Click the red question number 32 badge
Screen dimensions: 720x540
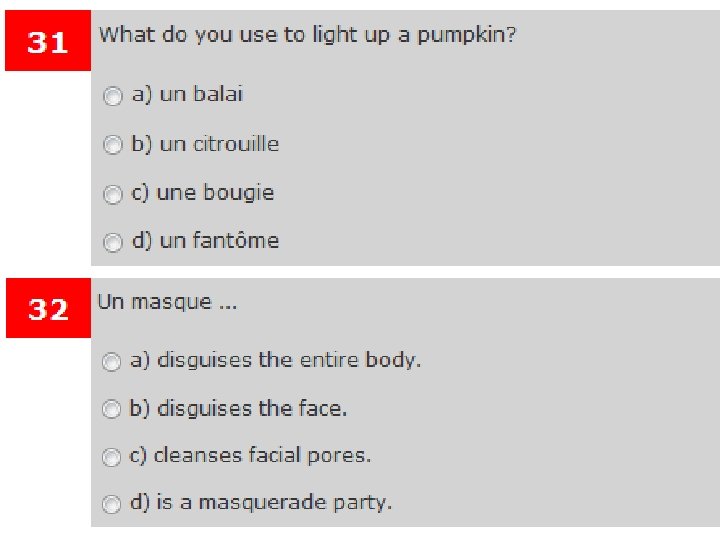[x=48, y=310]
